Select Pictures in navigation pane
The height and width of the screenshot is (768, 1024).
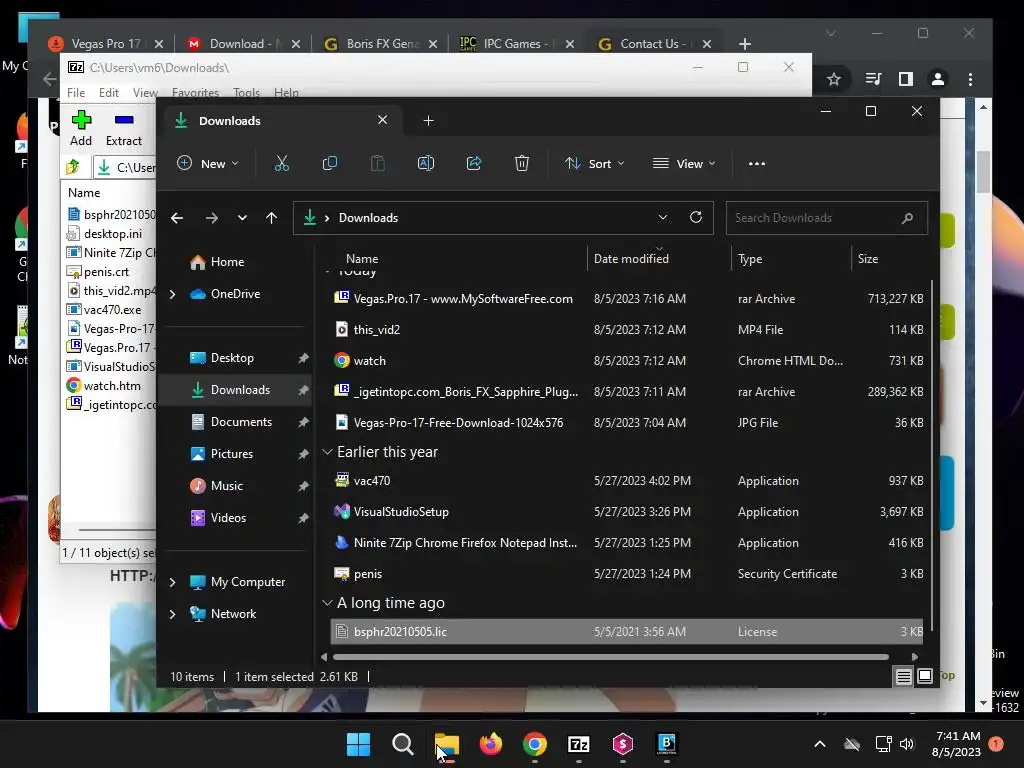(x=235, y=454)
